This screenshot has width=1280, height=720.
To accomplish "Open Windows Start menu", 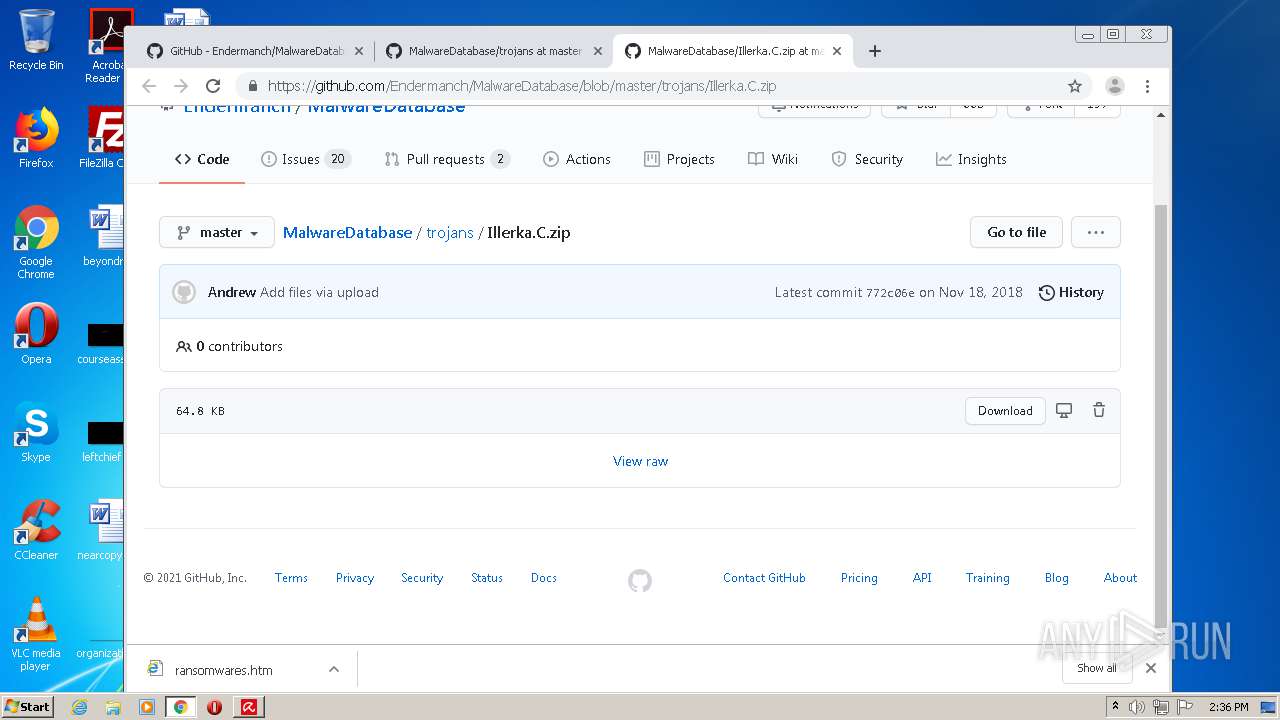I will click(27, 707).
